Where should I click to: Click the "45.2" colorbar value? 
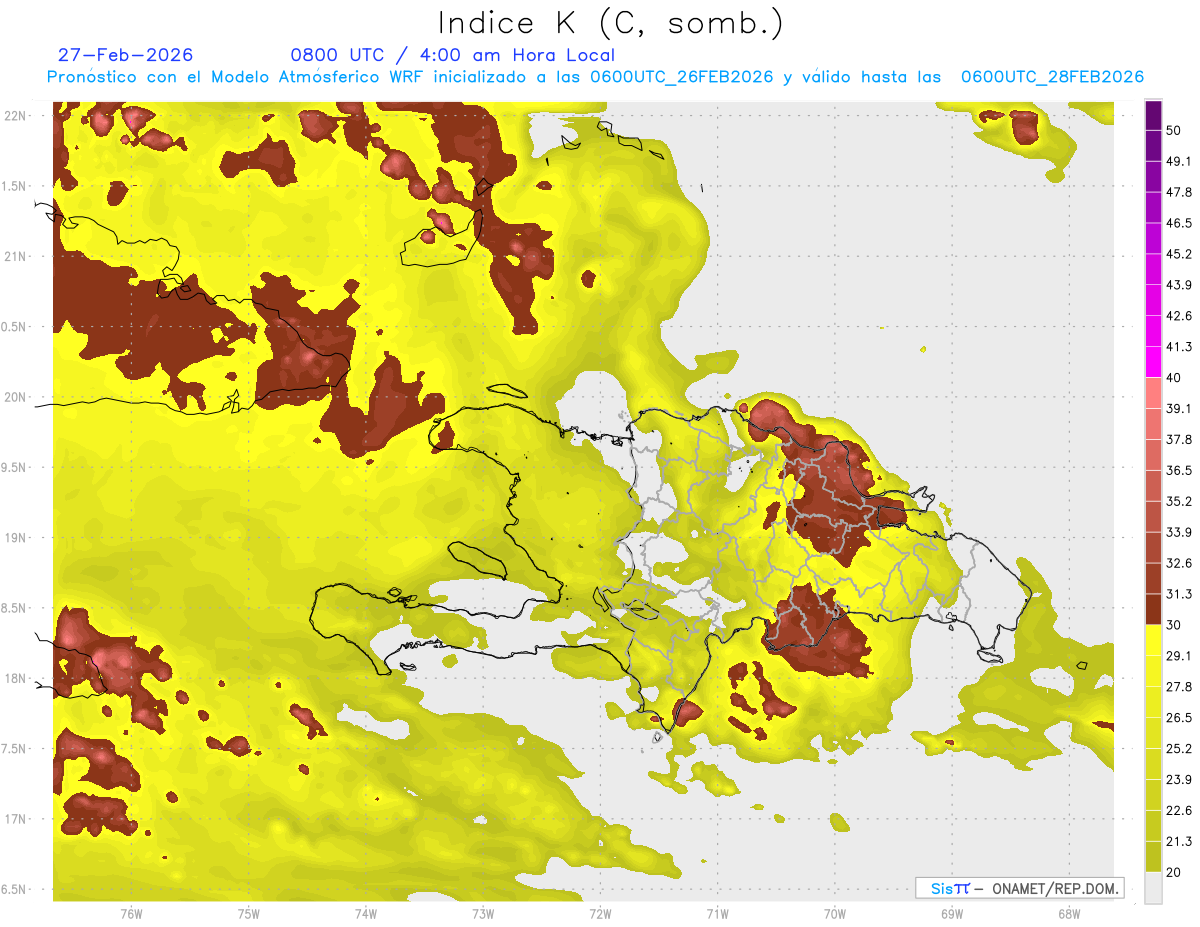click(x=1179, y=254)
